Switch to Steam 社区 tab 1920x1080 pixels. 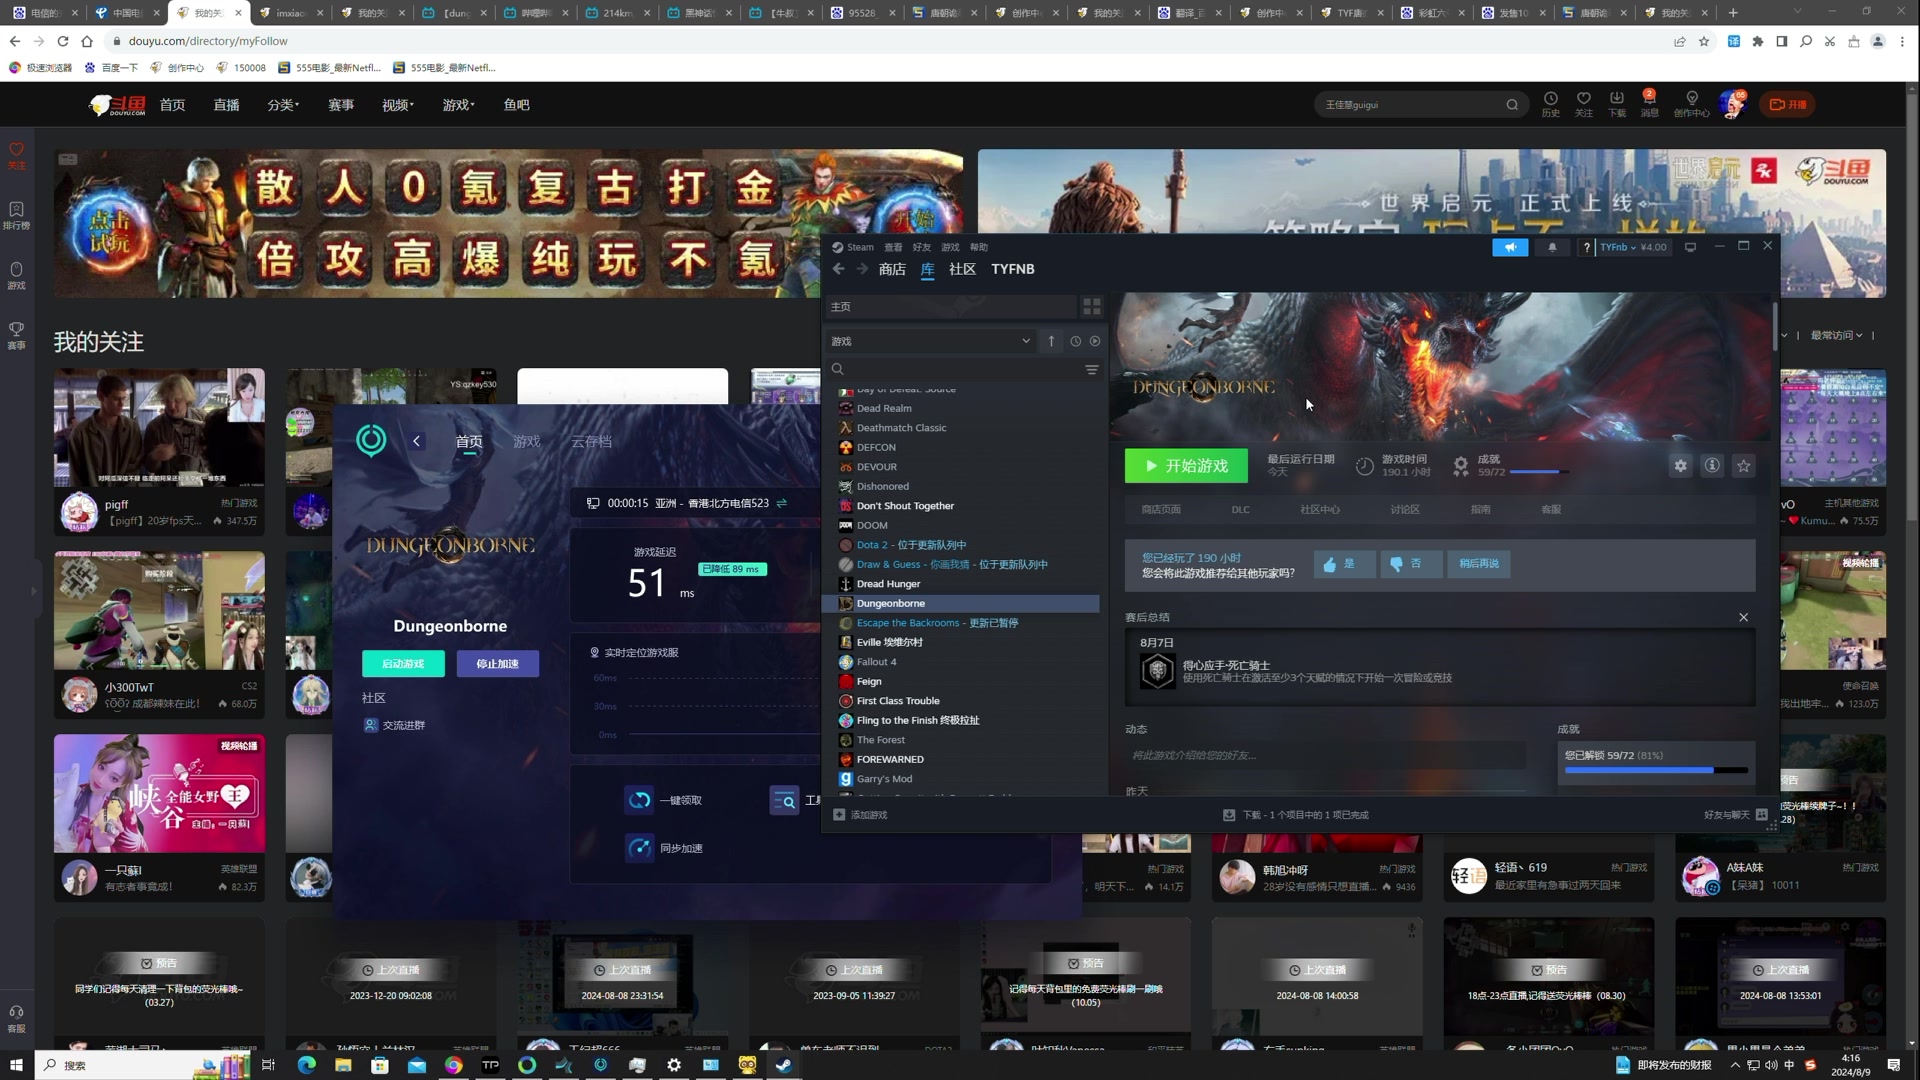(x=962, y=269)
